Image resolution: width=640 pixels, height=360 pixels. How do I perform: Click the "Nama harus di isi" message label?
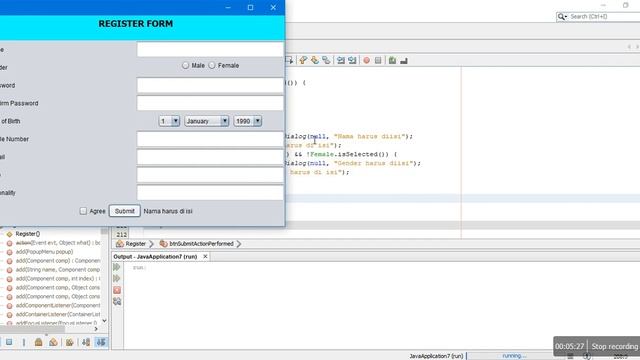click(x=168, y=211)
